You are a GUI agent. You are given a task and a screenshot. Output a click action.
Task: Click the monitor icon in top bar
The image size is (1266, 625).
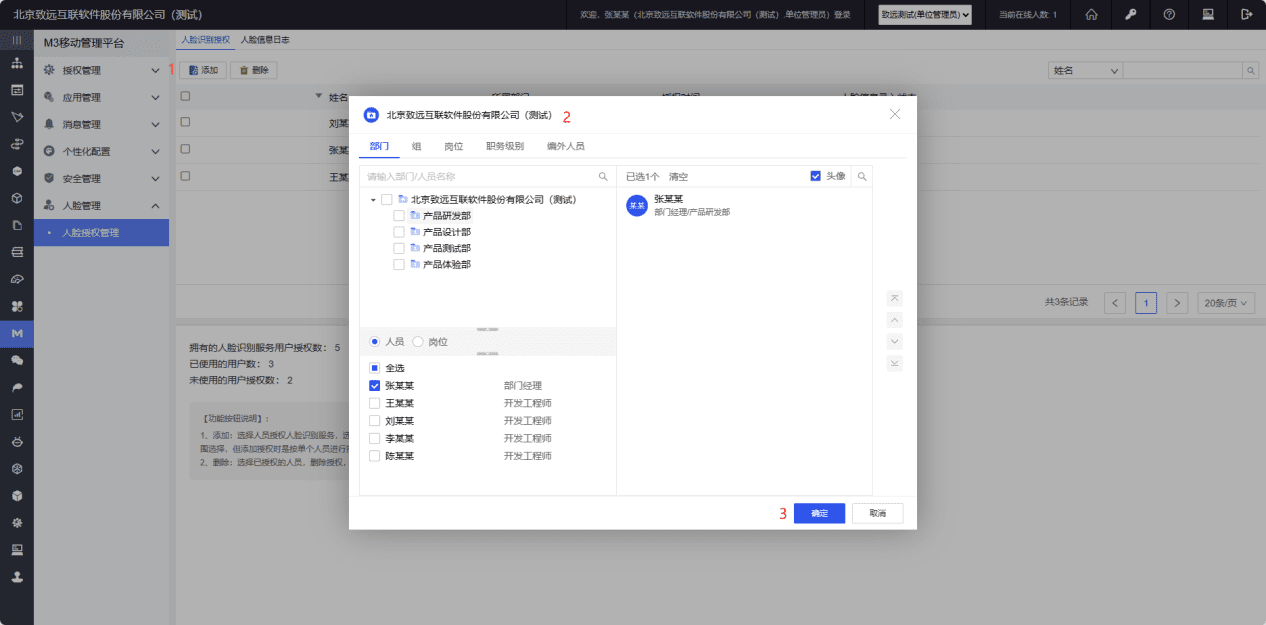[x=1208, y=14]
